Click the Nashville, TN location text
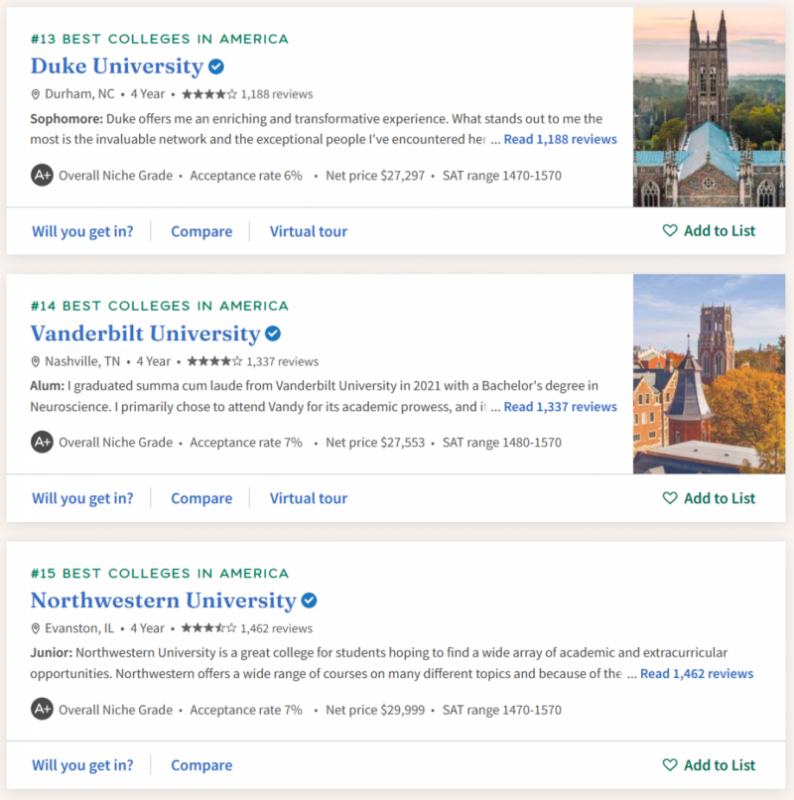794x800 pixels. pos(82,361)
